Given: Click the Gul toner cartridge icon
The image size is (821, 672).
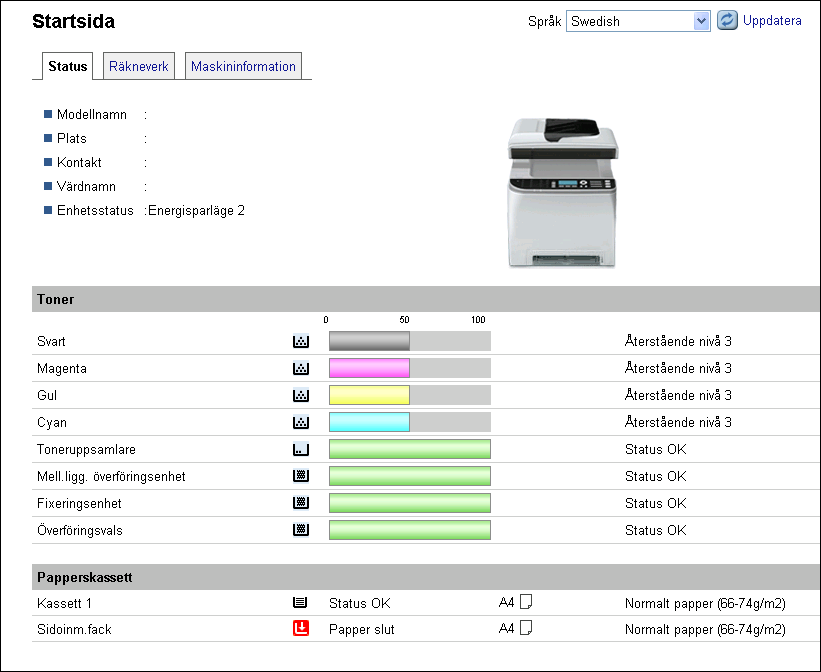Looking at the screenshot, I should pos(301,395).
